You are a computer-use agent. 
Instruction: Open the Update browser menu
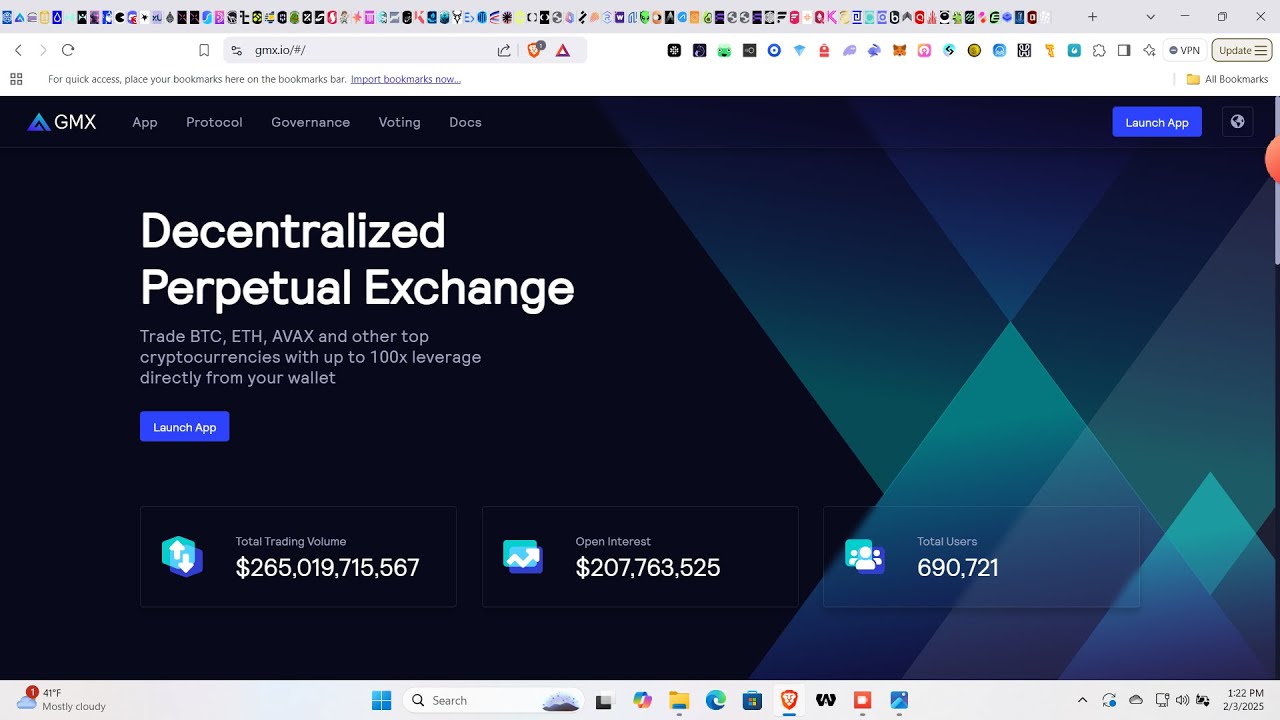(1242, 50)
